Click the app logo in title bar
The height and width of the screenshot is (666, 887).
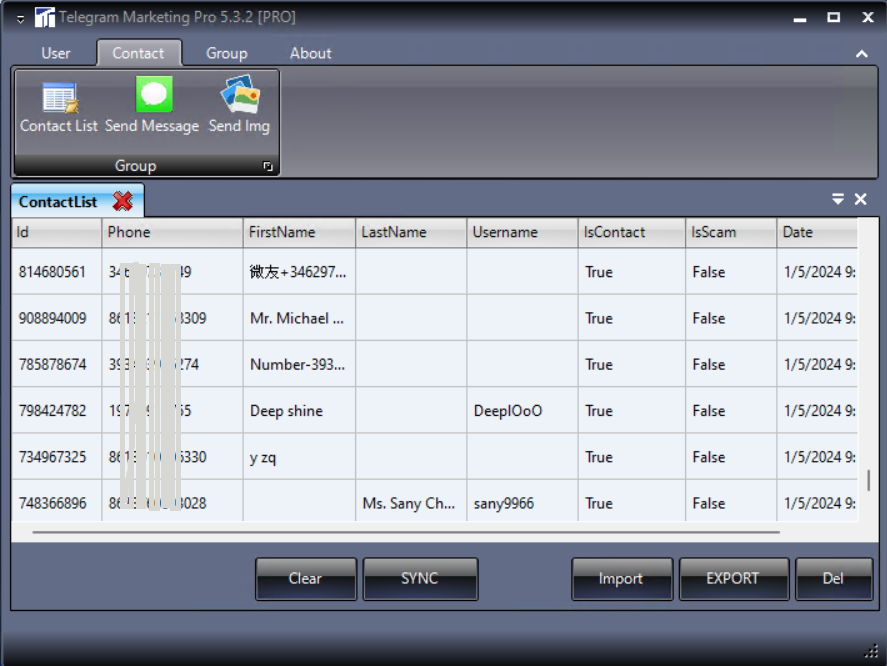(45, 17)
